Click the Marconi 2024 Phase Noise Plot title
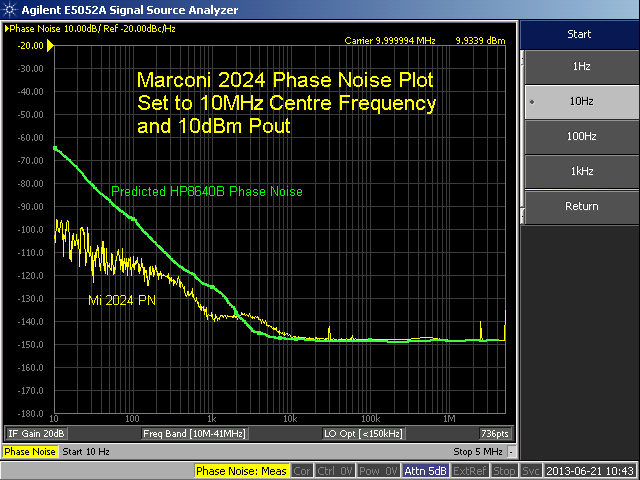This screenshot has height=480, width=640. click(x=285, y=80)
